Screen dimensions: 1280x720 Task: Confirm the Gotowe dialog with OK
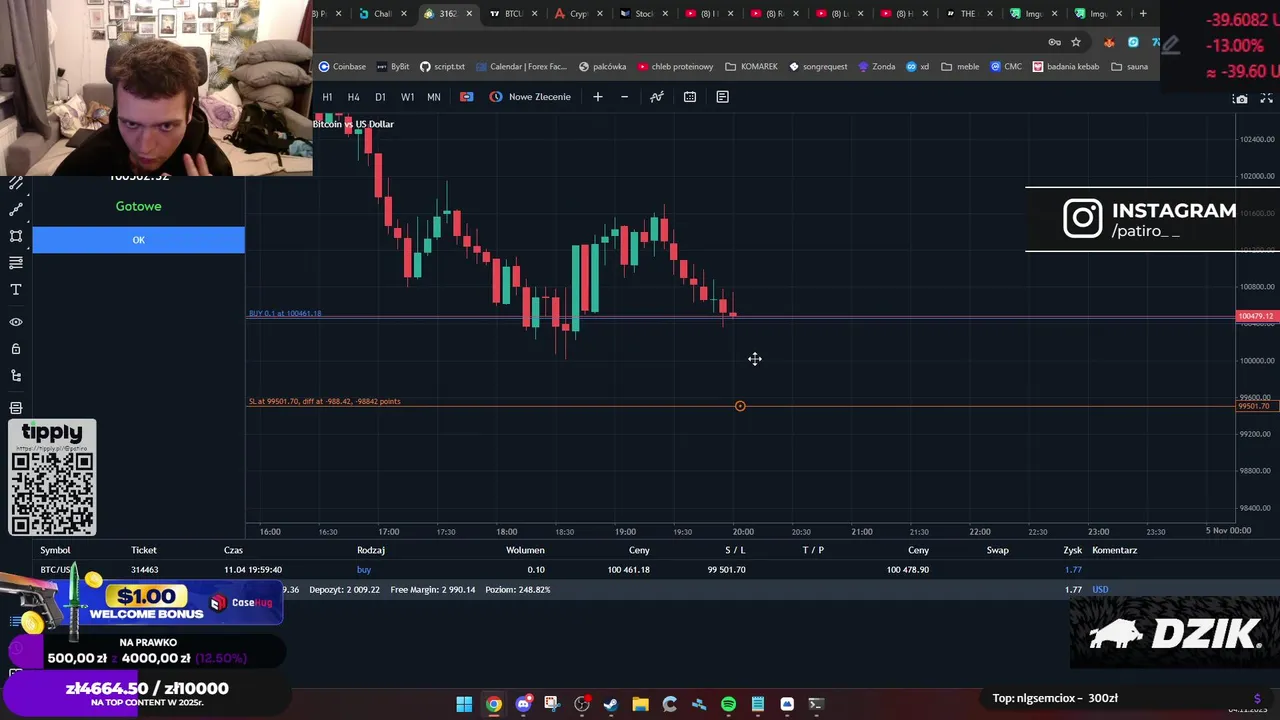(138, 240)
